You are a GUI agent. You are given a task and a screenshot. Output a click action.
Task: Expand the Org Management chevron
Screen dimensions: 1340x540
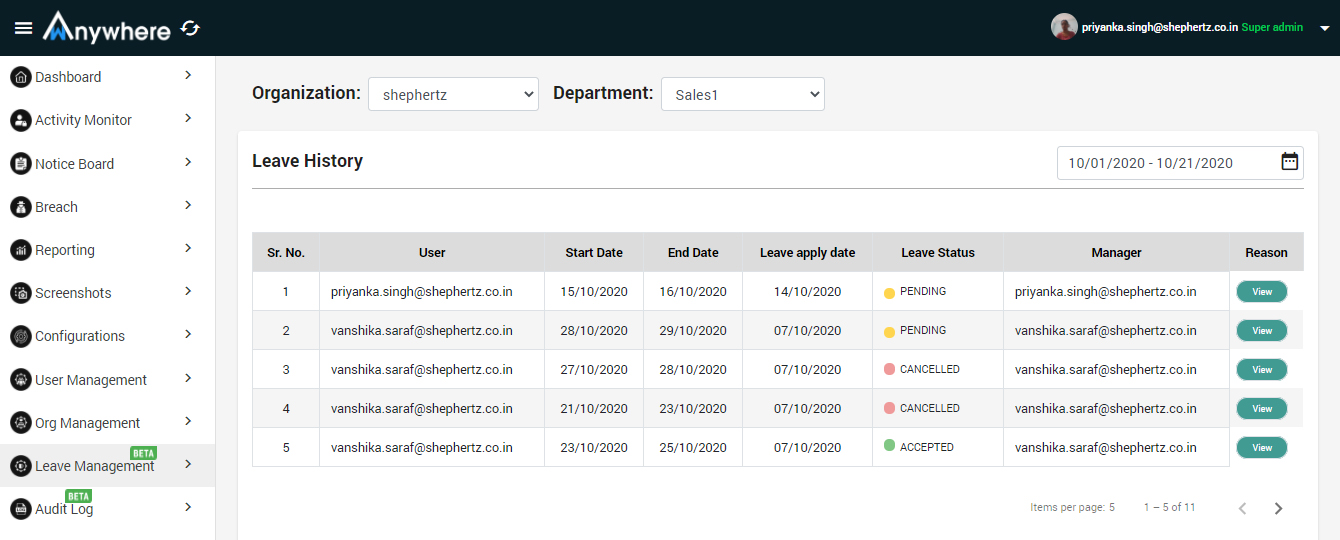(188, 421)
